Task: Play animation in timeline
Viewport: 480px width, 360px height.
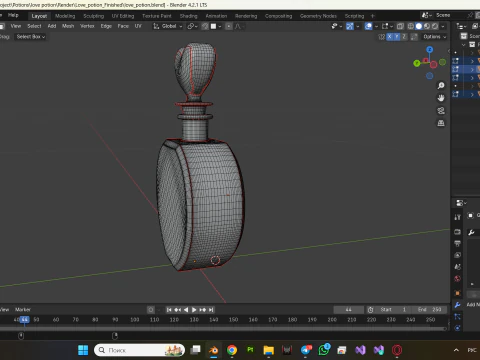Action: click(194, 310)
